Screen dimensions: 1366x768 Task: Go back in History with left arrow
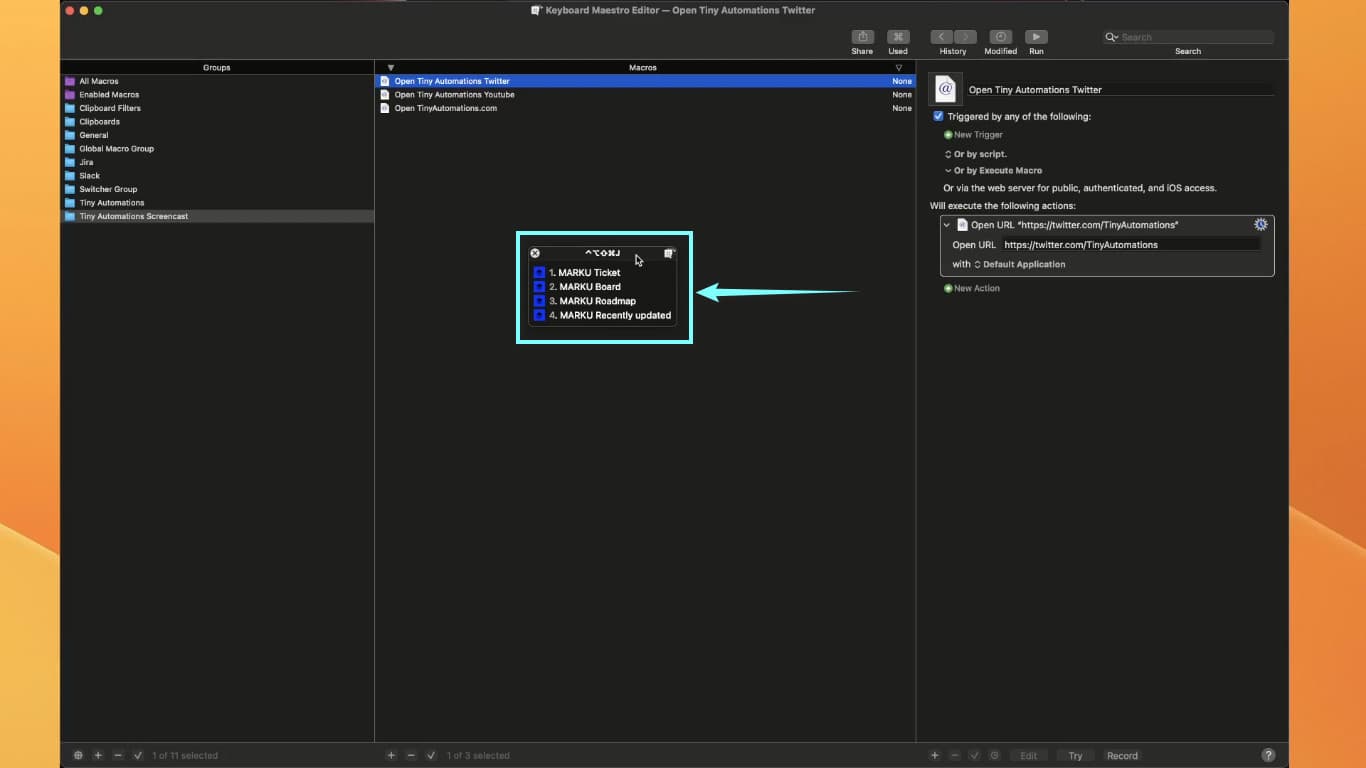[x=941, y=37]
